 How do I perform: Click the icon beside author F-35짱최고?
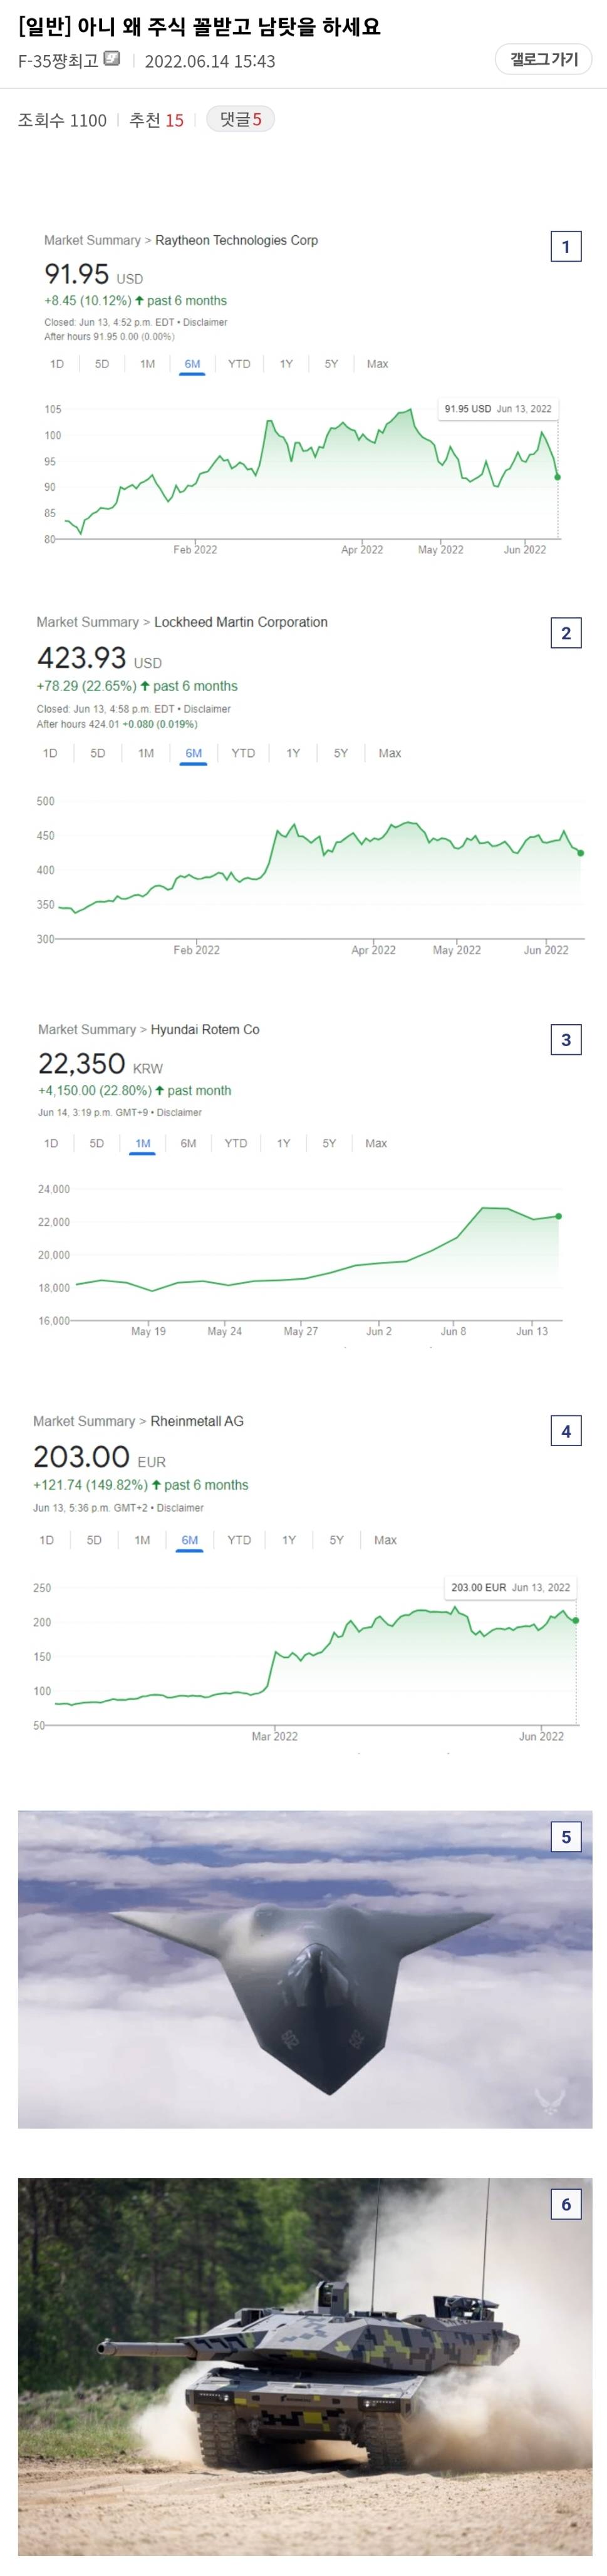point(112,59)
